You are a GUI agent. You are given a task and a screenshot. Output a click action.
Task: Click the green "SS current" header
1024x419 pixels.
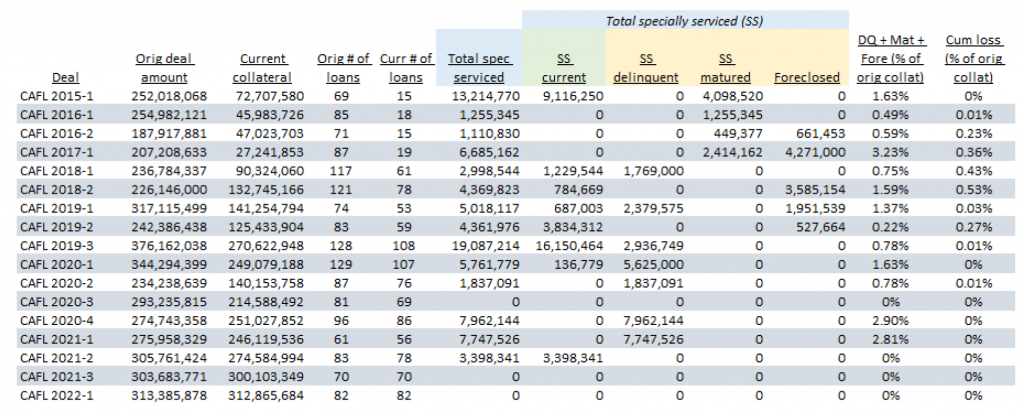point(567,68)
